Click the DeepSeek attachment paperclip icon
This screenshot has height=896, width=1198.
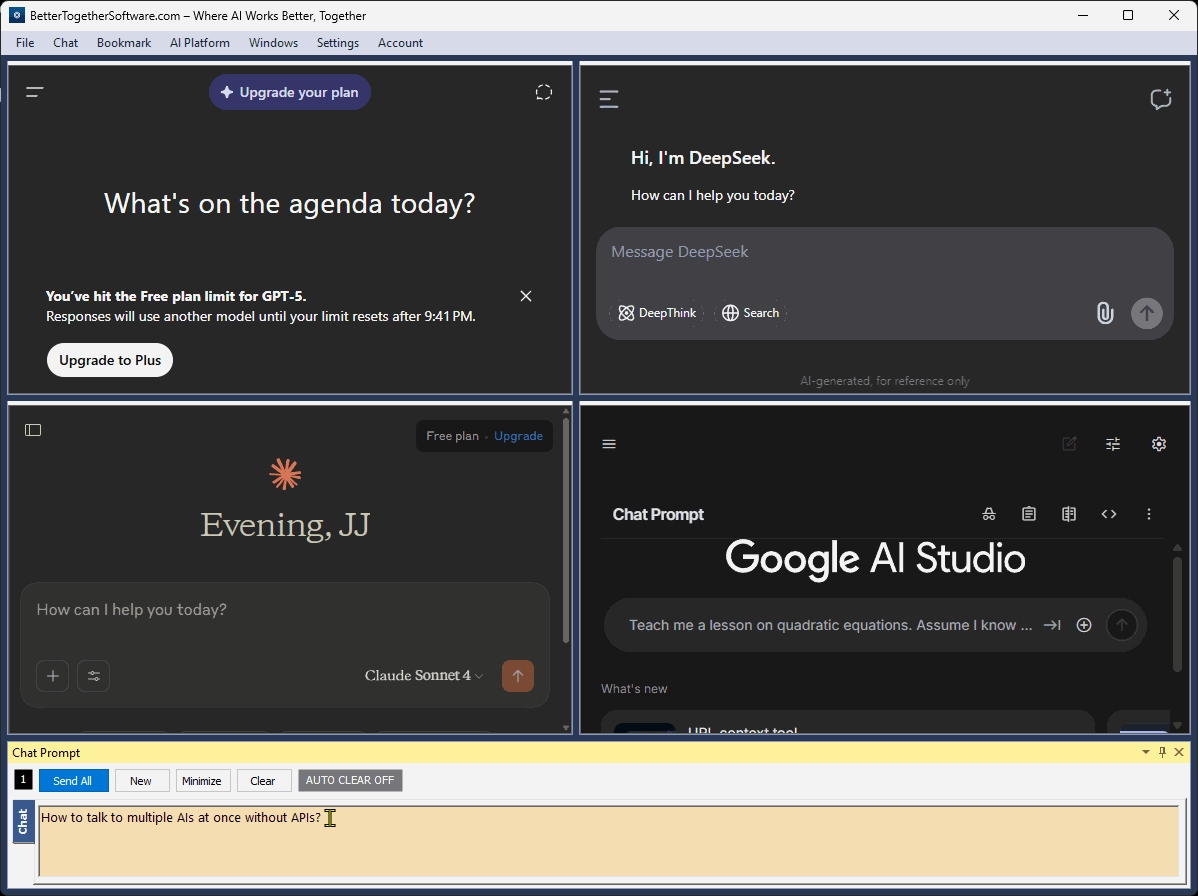(1105, 313)
